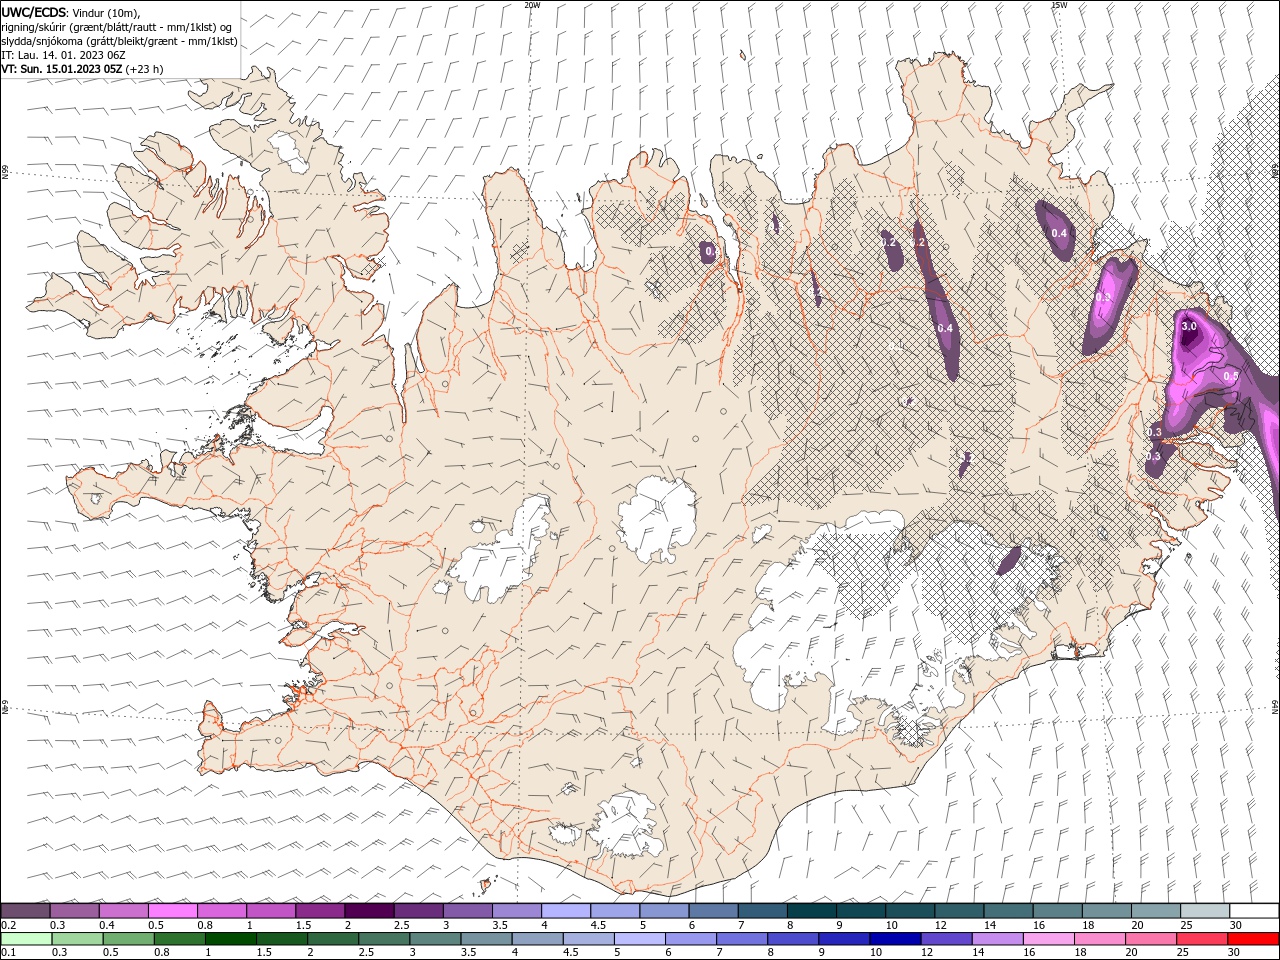Click the lower legend swatch starting at 0.5
This screenshot has height=960, width=1280.
129,939
